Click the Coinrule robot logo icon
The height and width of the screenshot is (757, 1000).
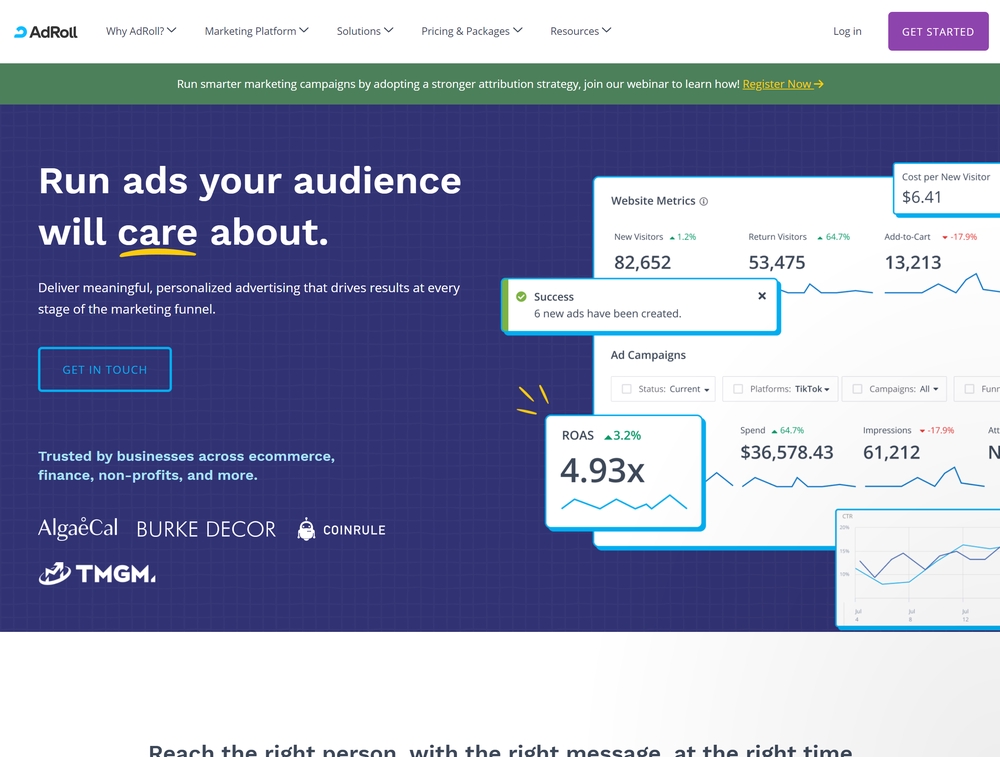coord(306,529)
